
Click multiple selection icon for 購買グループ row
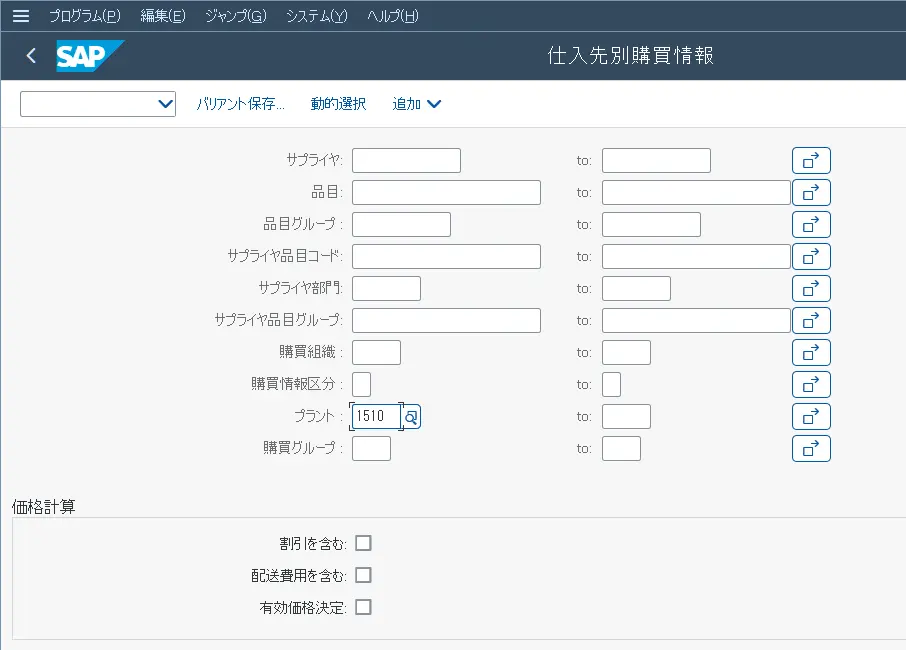[811, 449]
